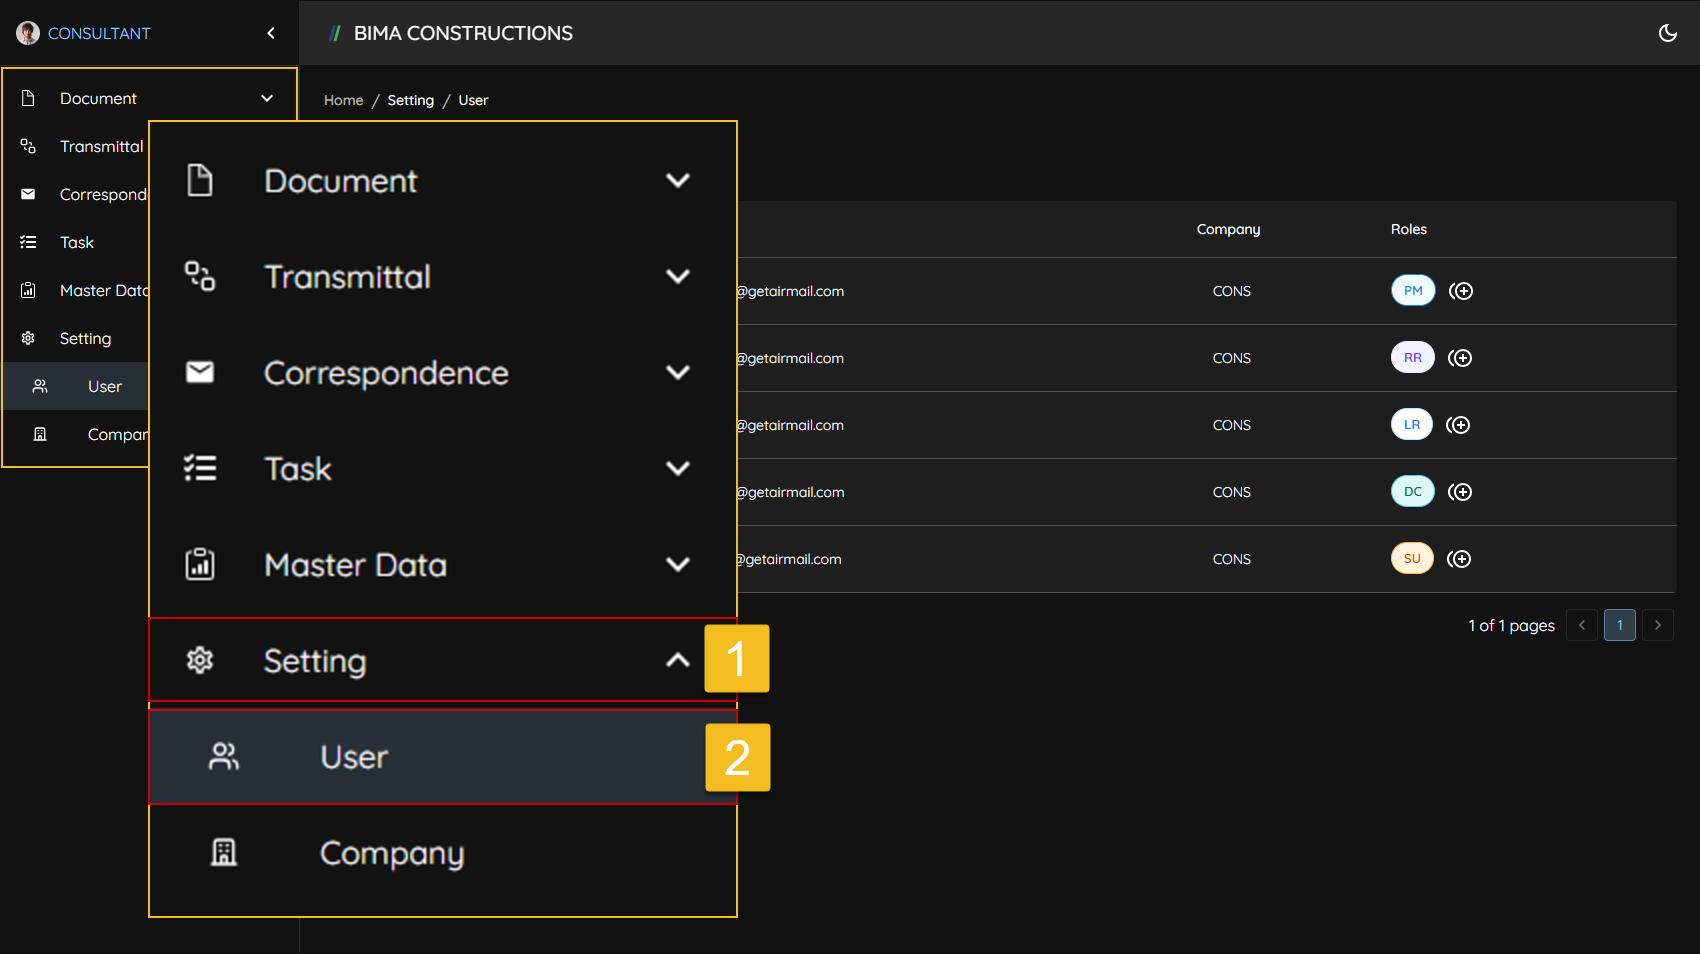Add a role next to the PM badge
This screenshot has width=1700, height=954.
[1461, 291]
